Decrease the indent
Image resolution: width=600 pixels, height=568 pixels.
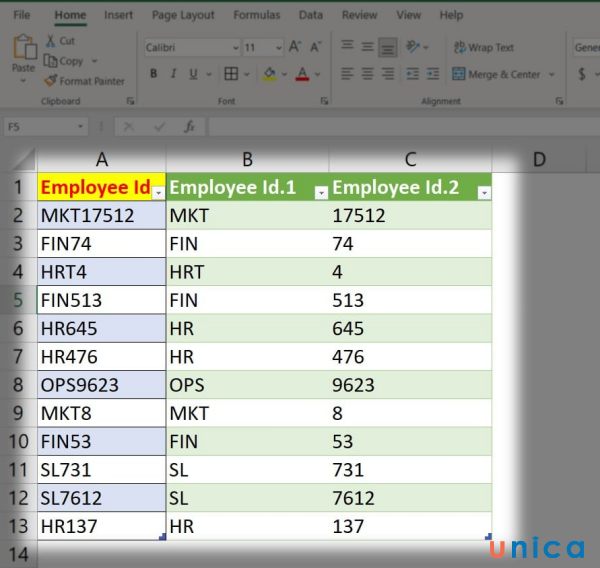pos(412,73)
